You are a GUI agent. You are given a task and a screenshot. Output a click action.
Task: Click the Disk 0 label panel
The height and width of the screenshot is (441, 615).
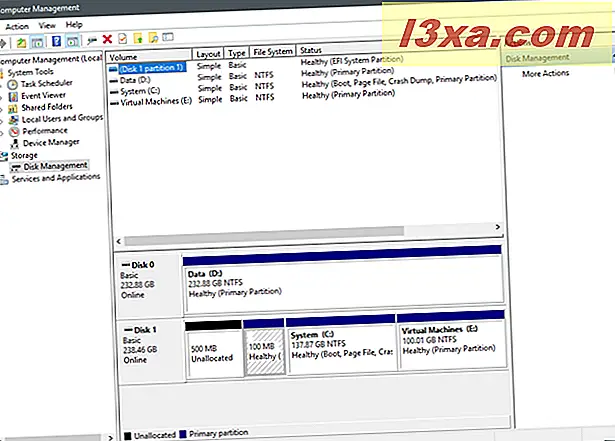click(x=149, y=284)
